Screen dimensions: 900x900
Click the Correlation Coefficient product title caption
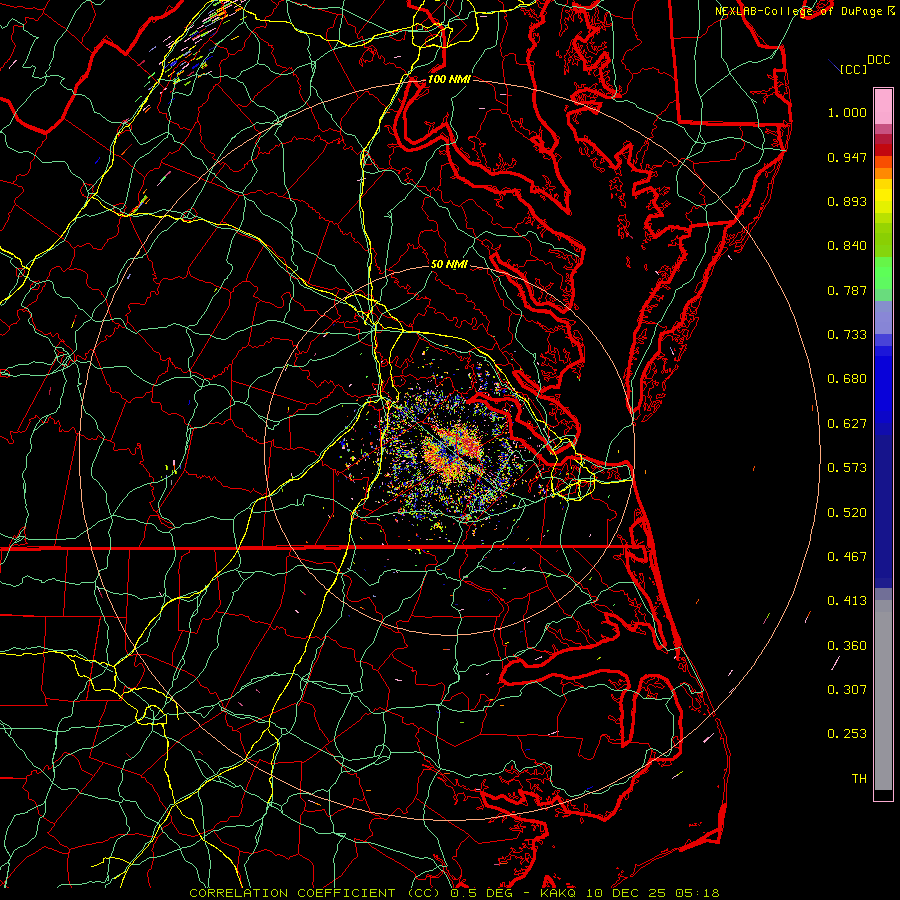pos(315,893)
